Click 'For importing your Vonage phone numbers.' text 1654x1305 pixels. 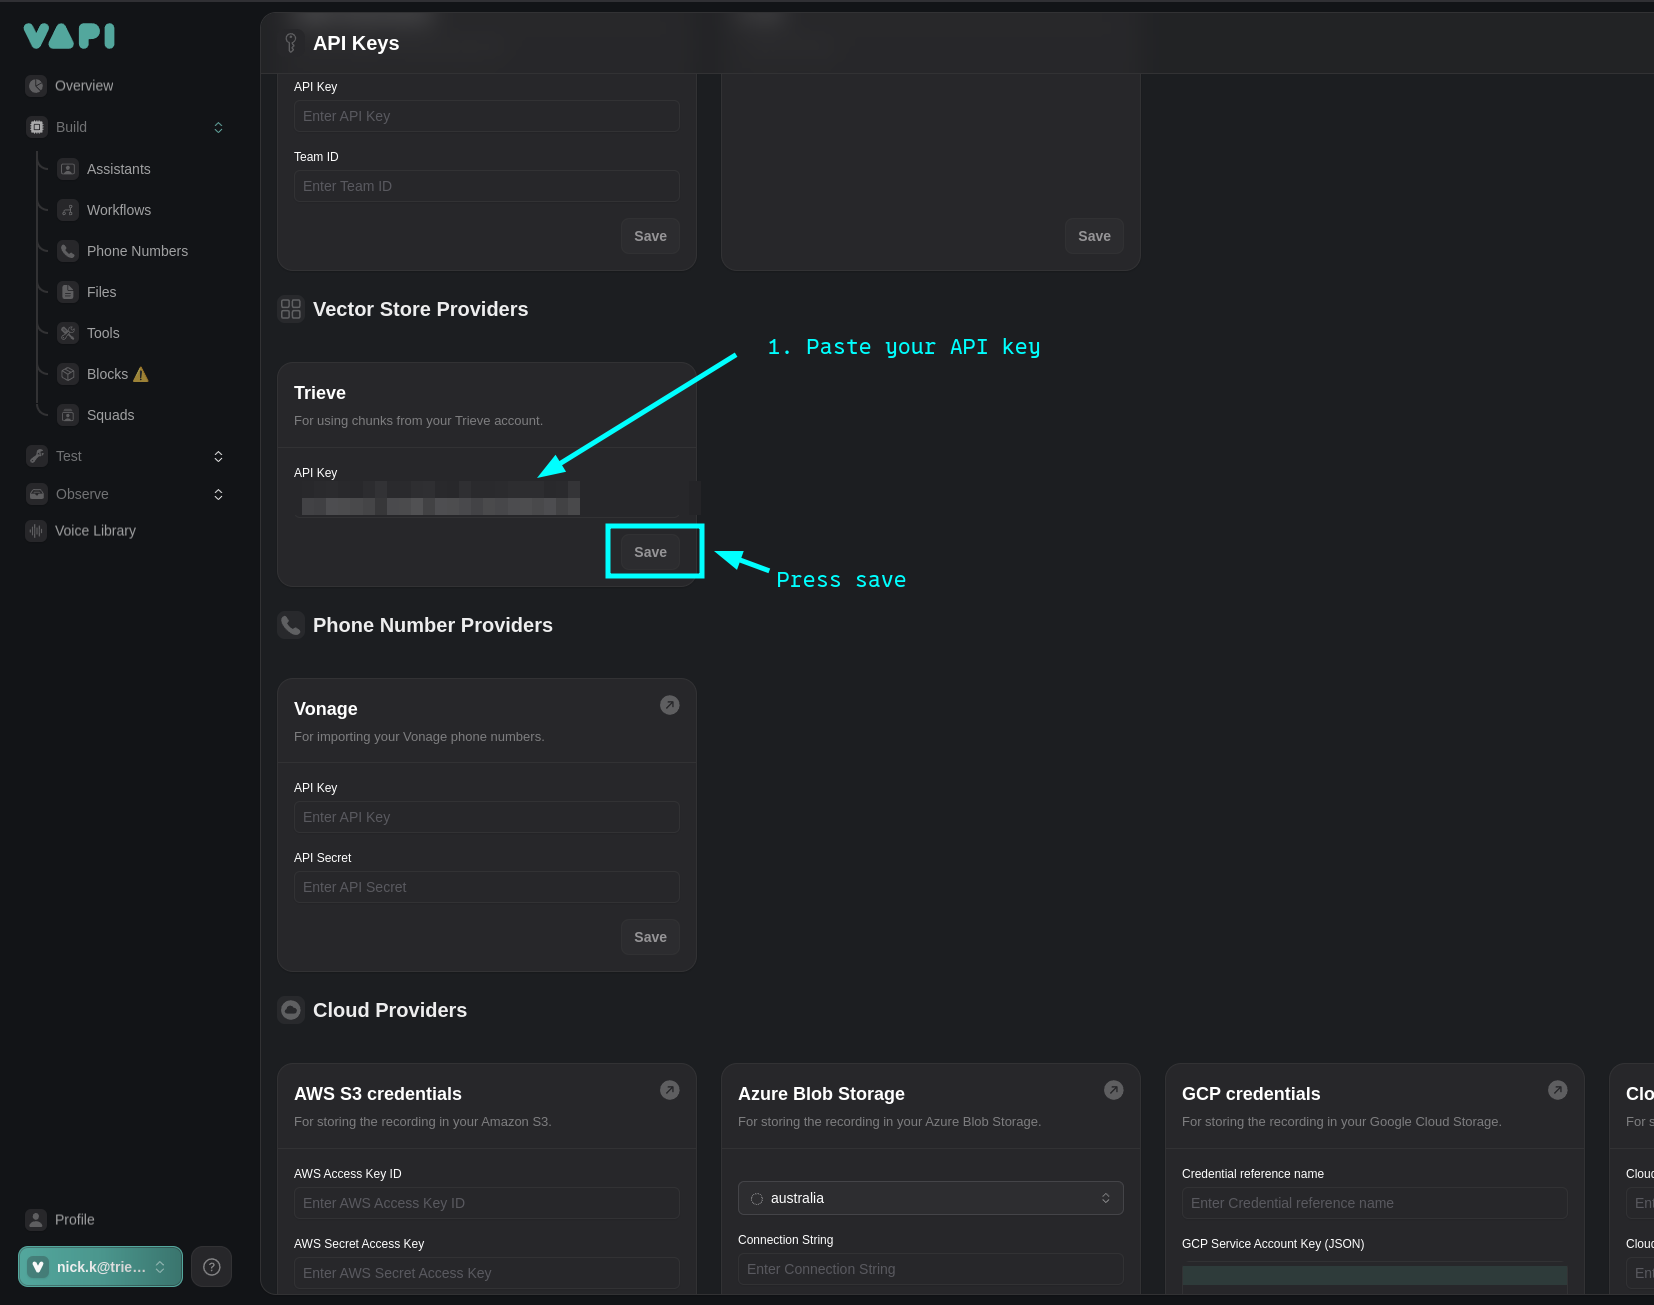[x=419, y=737]
